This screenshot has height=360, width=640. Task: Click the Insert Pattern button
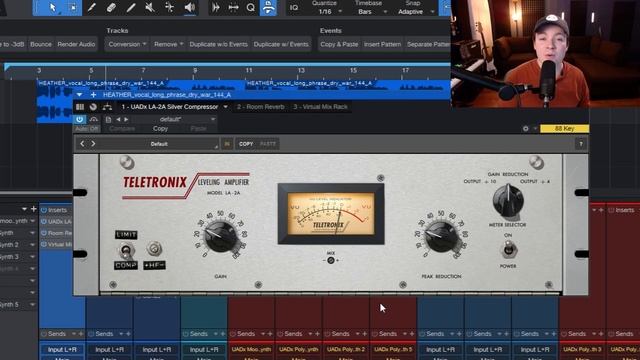coord(382,44)
